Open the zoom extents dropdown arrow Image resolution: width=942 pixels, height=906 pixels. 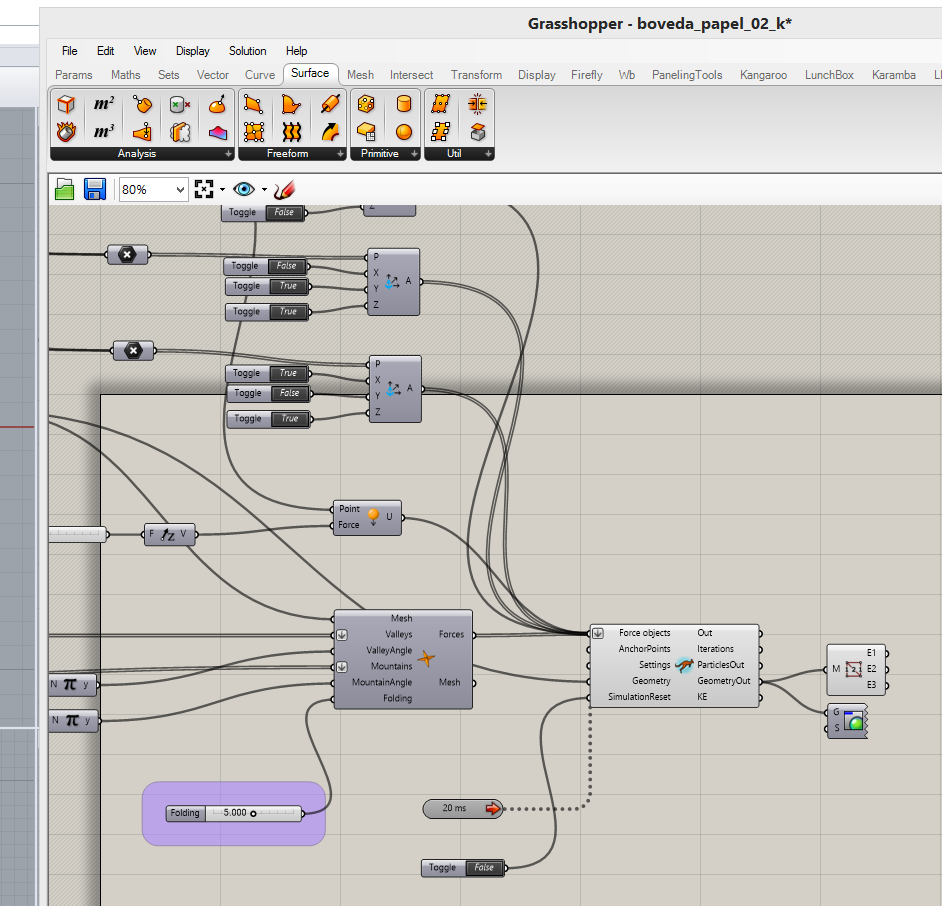coord(222,190)
